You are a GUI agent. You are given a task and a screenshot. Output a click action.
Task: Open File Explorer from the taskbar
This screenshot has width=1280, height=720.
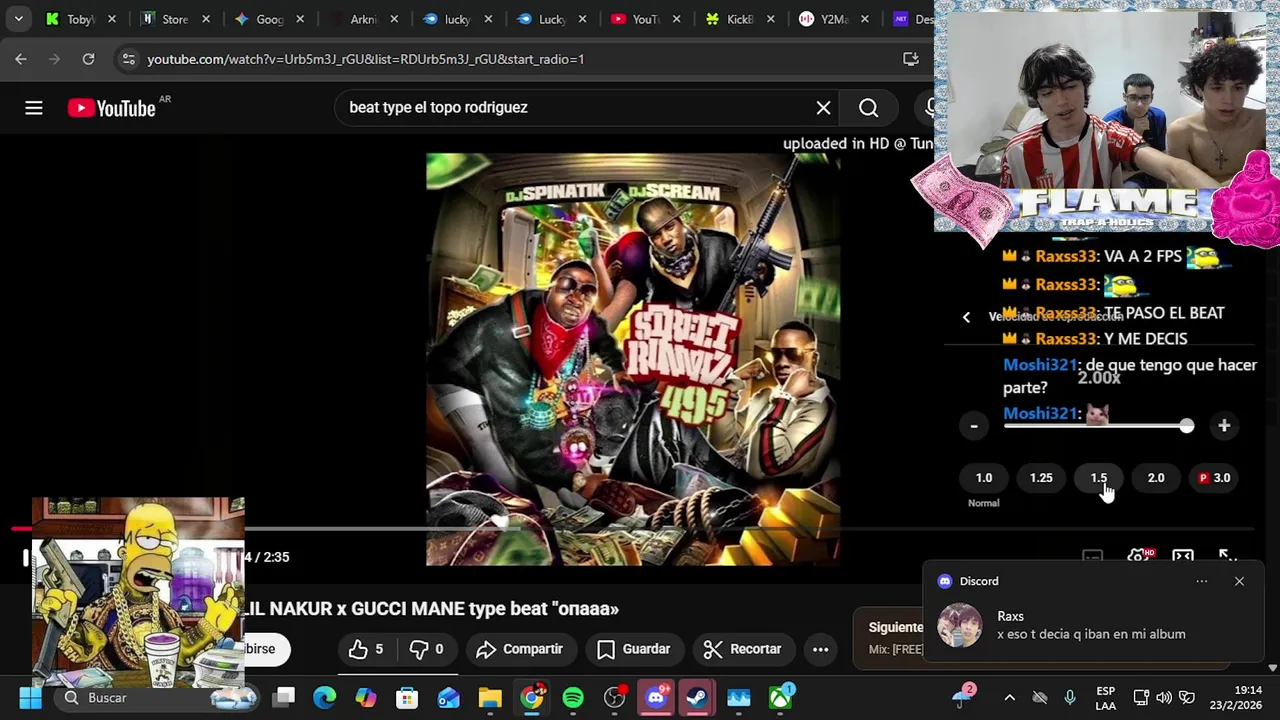pyautogui.click(x=490, y=698)
